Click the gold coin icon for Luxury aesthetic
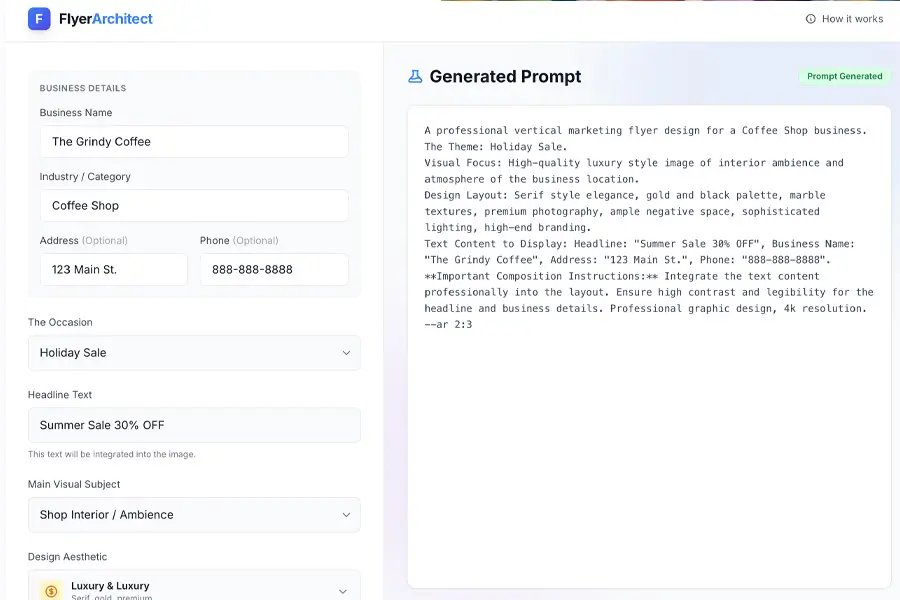Screen dimensions: 900x600 (x=51, y=591)
